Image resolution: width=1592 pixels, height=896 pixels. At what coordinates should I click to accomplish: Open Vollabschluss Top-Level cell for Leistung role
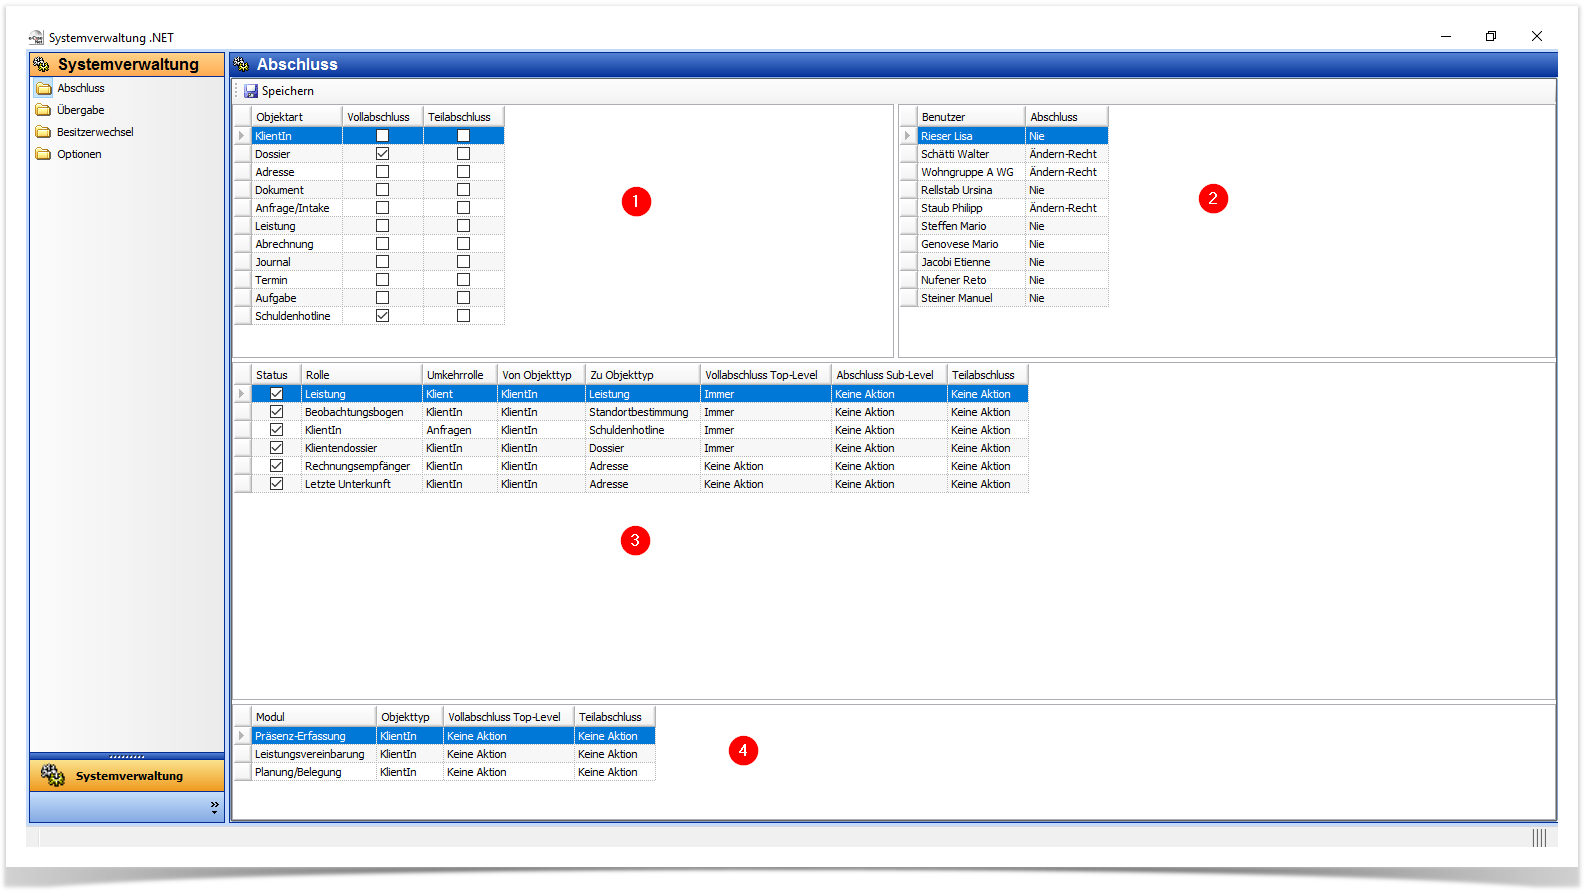coord(765,394)
